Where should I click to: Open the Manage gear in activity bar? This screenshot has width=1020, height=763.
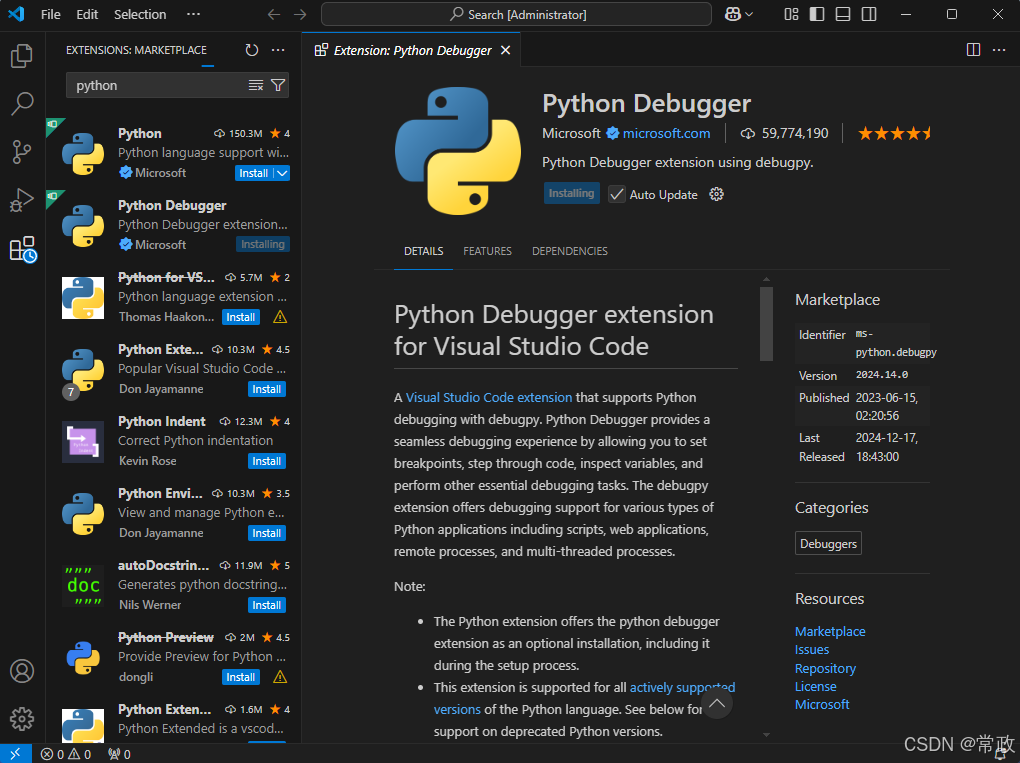coord(22,719)
